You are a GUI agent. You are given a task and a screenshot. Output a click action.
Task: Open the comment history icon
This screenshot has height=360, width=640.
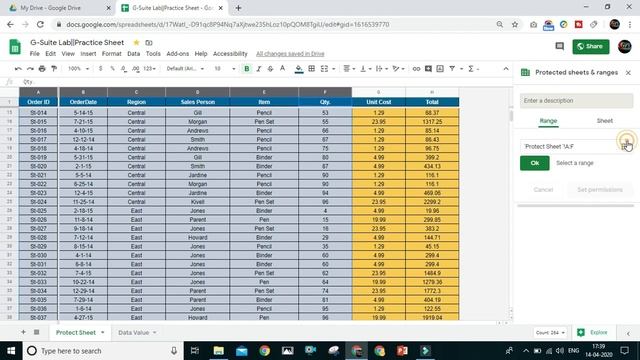tap(560, 47)
